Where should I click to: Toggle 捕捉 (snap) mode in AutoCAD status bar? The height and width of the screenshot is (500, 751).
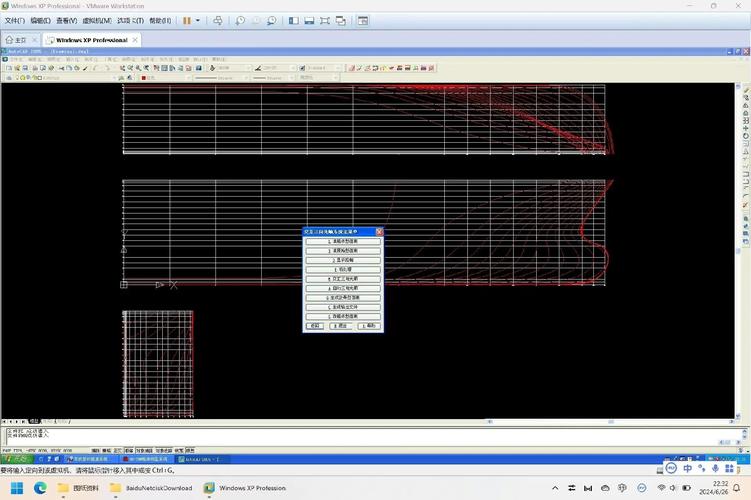(95, 450)
